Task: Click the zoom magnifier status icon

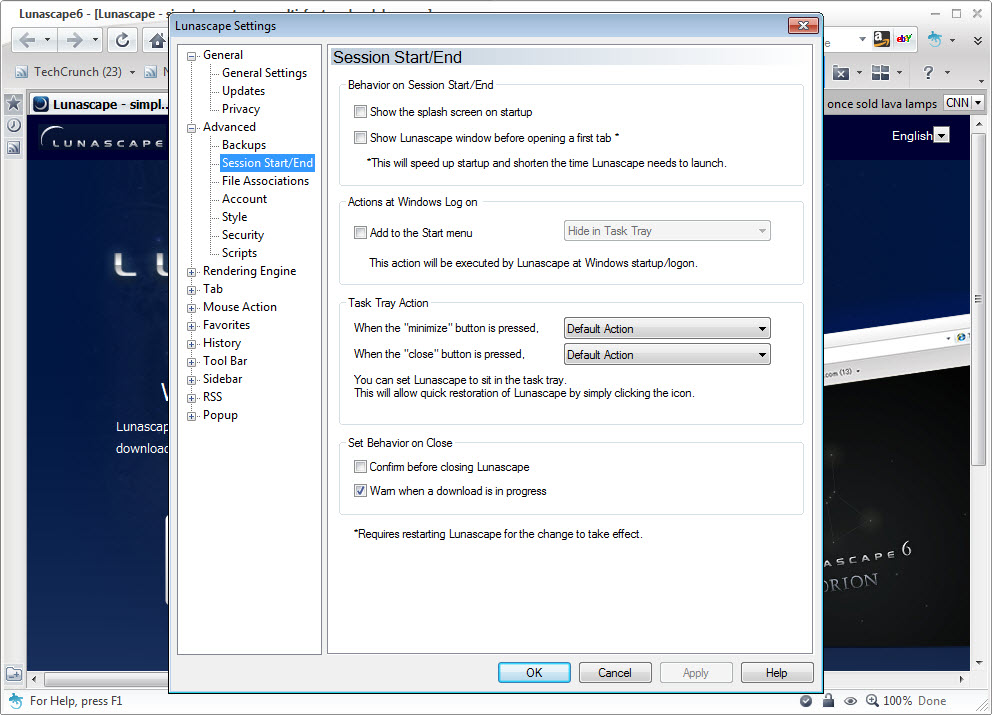Action: 872,700
